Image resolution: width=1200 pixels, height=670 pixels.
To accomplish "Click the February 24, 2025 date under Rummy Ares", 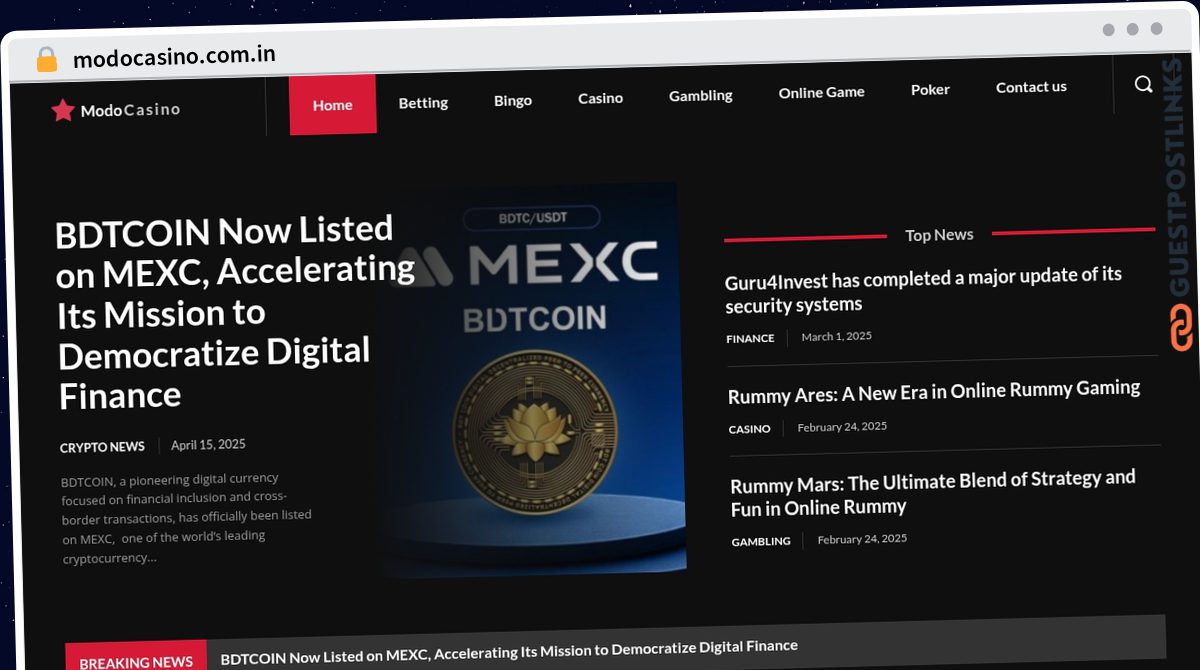I will coord(842,426).
